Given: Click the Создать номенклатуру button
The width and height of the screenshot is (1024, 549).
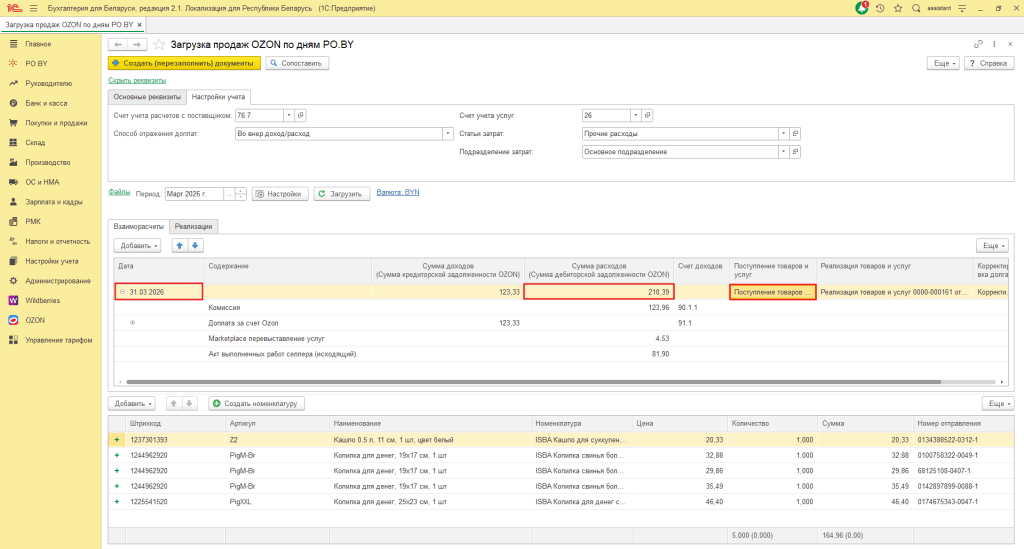Looking at the screenshot, I should [x=256, y=403].
